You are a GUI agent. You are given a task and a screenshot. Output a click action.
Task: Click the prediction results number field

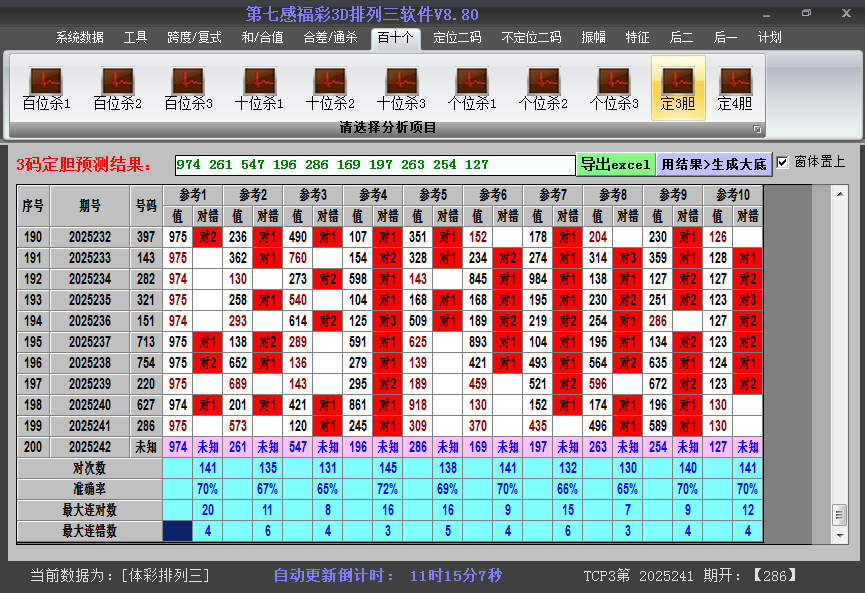point(374,165)
